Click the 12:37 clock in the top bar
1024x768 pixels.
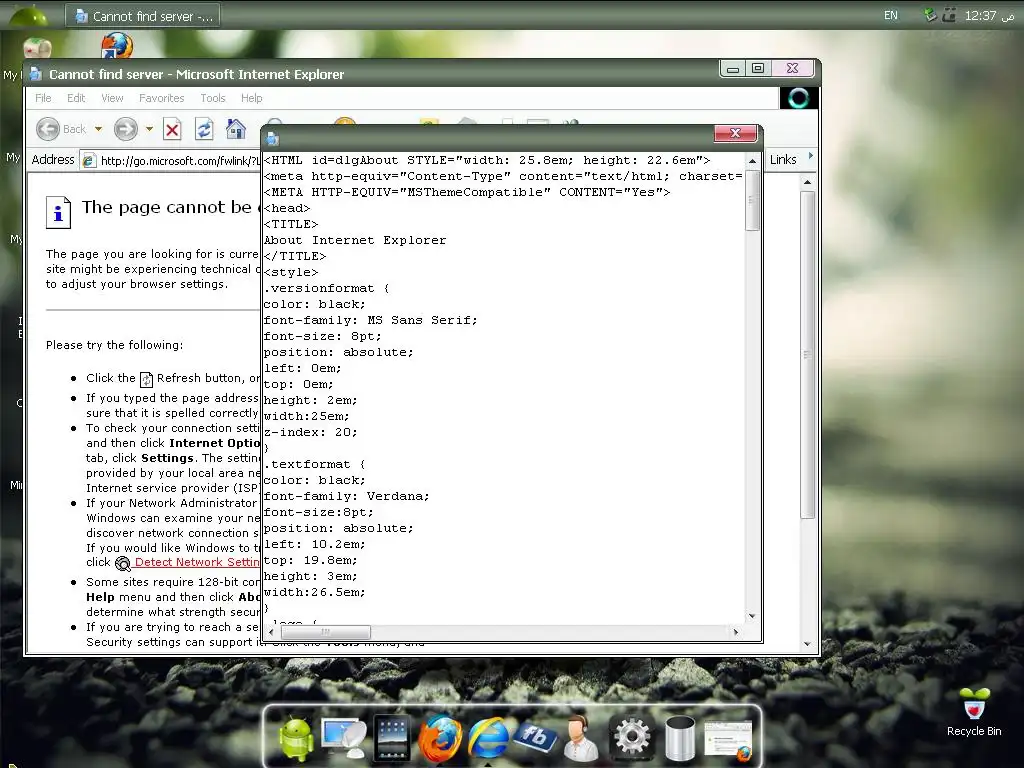tap(980, 15)
